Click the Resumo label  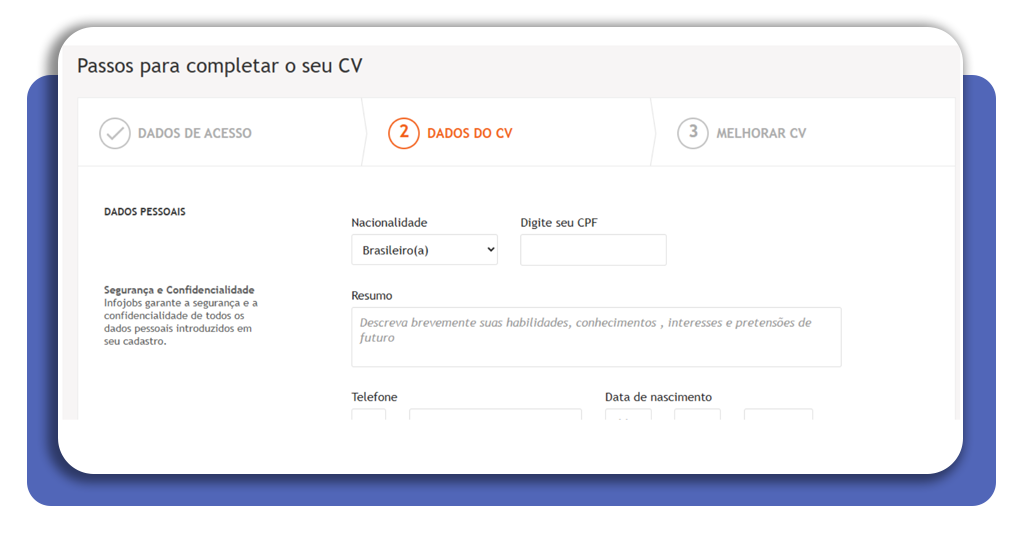click(372, 296)
